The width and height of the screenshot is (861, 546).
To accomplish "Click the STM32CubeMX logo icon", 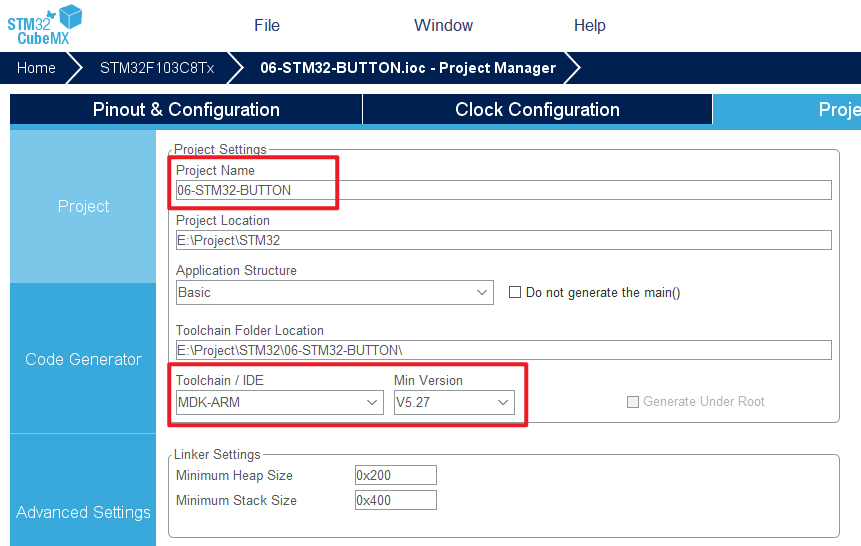I will pos(45,24).
